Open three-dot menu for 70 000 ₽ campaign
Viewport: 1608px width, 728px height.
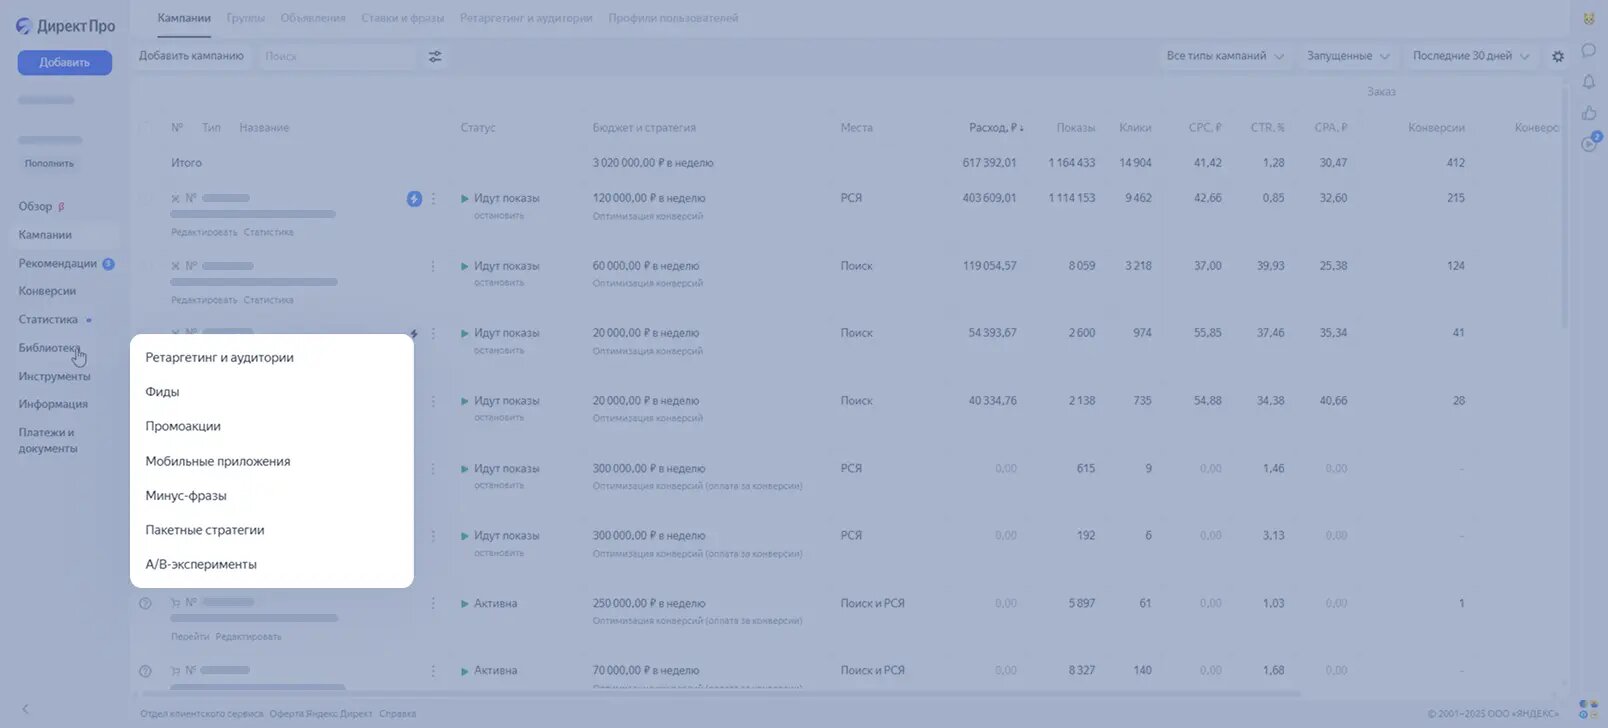(433, 671)
